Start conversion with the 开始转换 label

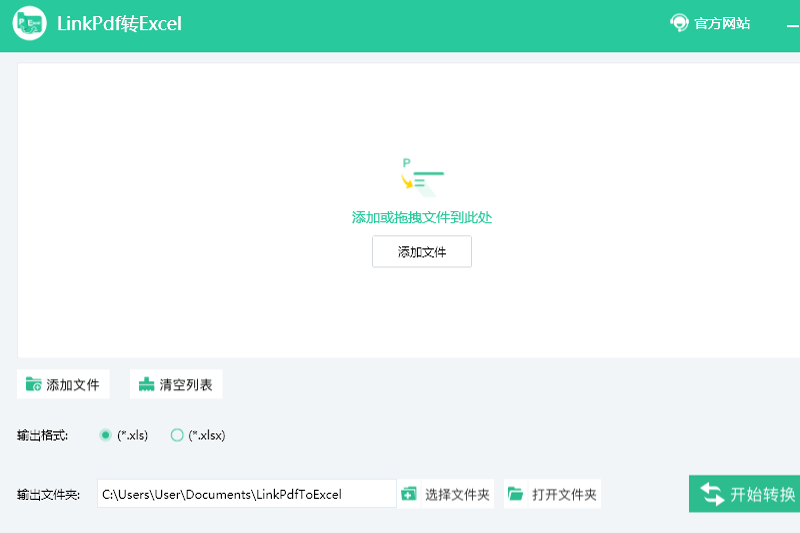pyautogui.click(x=762, y=494)
